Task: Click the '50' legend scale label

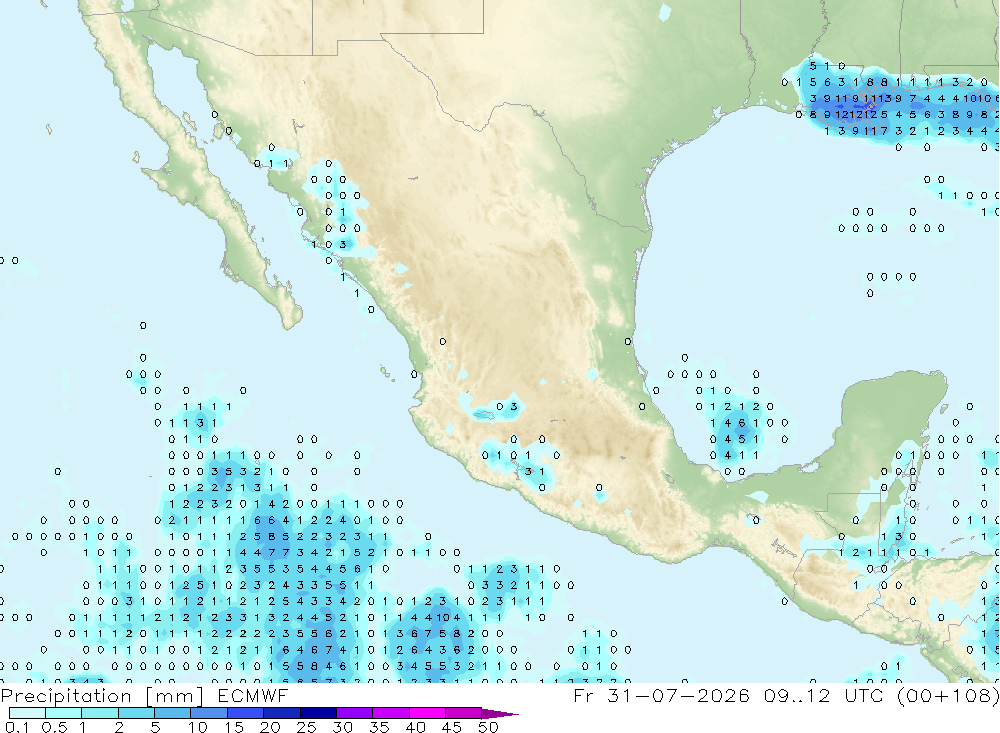Action: [488, 727]
